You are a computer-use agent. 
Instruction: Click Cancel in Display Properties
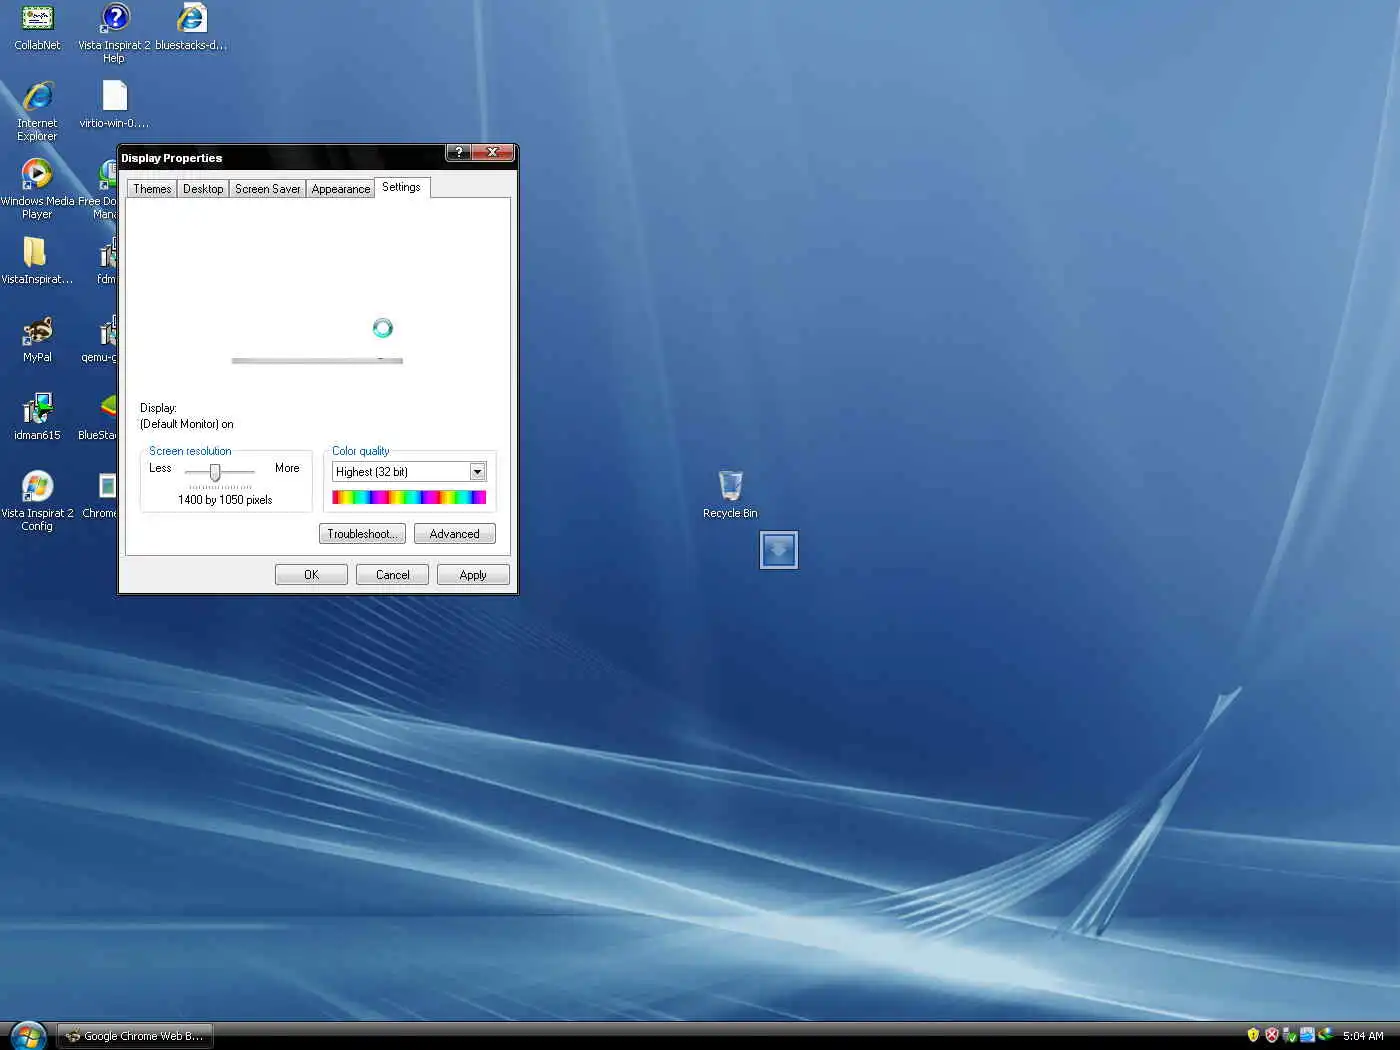pos(392,575)
